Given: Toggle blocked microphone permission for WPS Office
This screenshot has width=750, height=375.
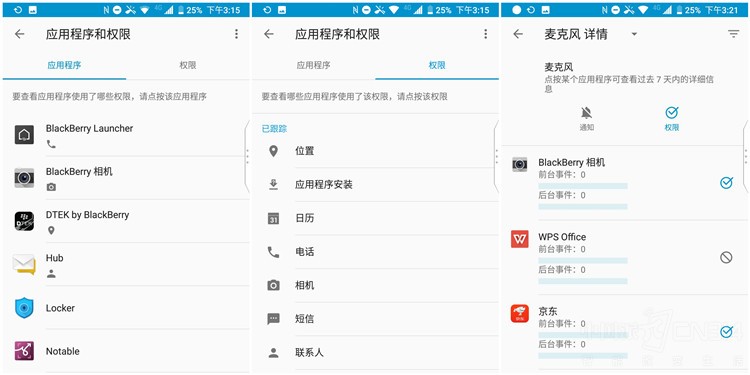Looking at the screenshot, I should click(726, 258).
